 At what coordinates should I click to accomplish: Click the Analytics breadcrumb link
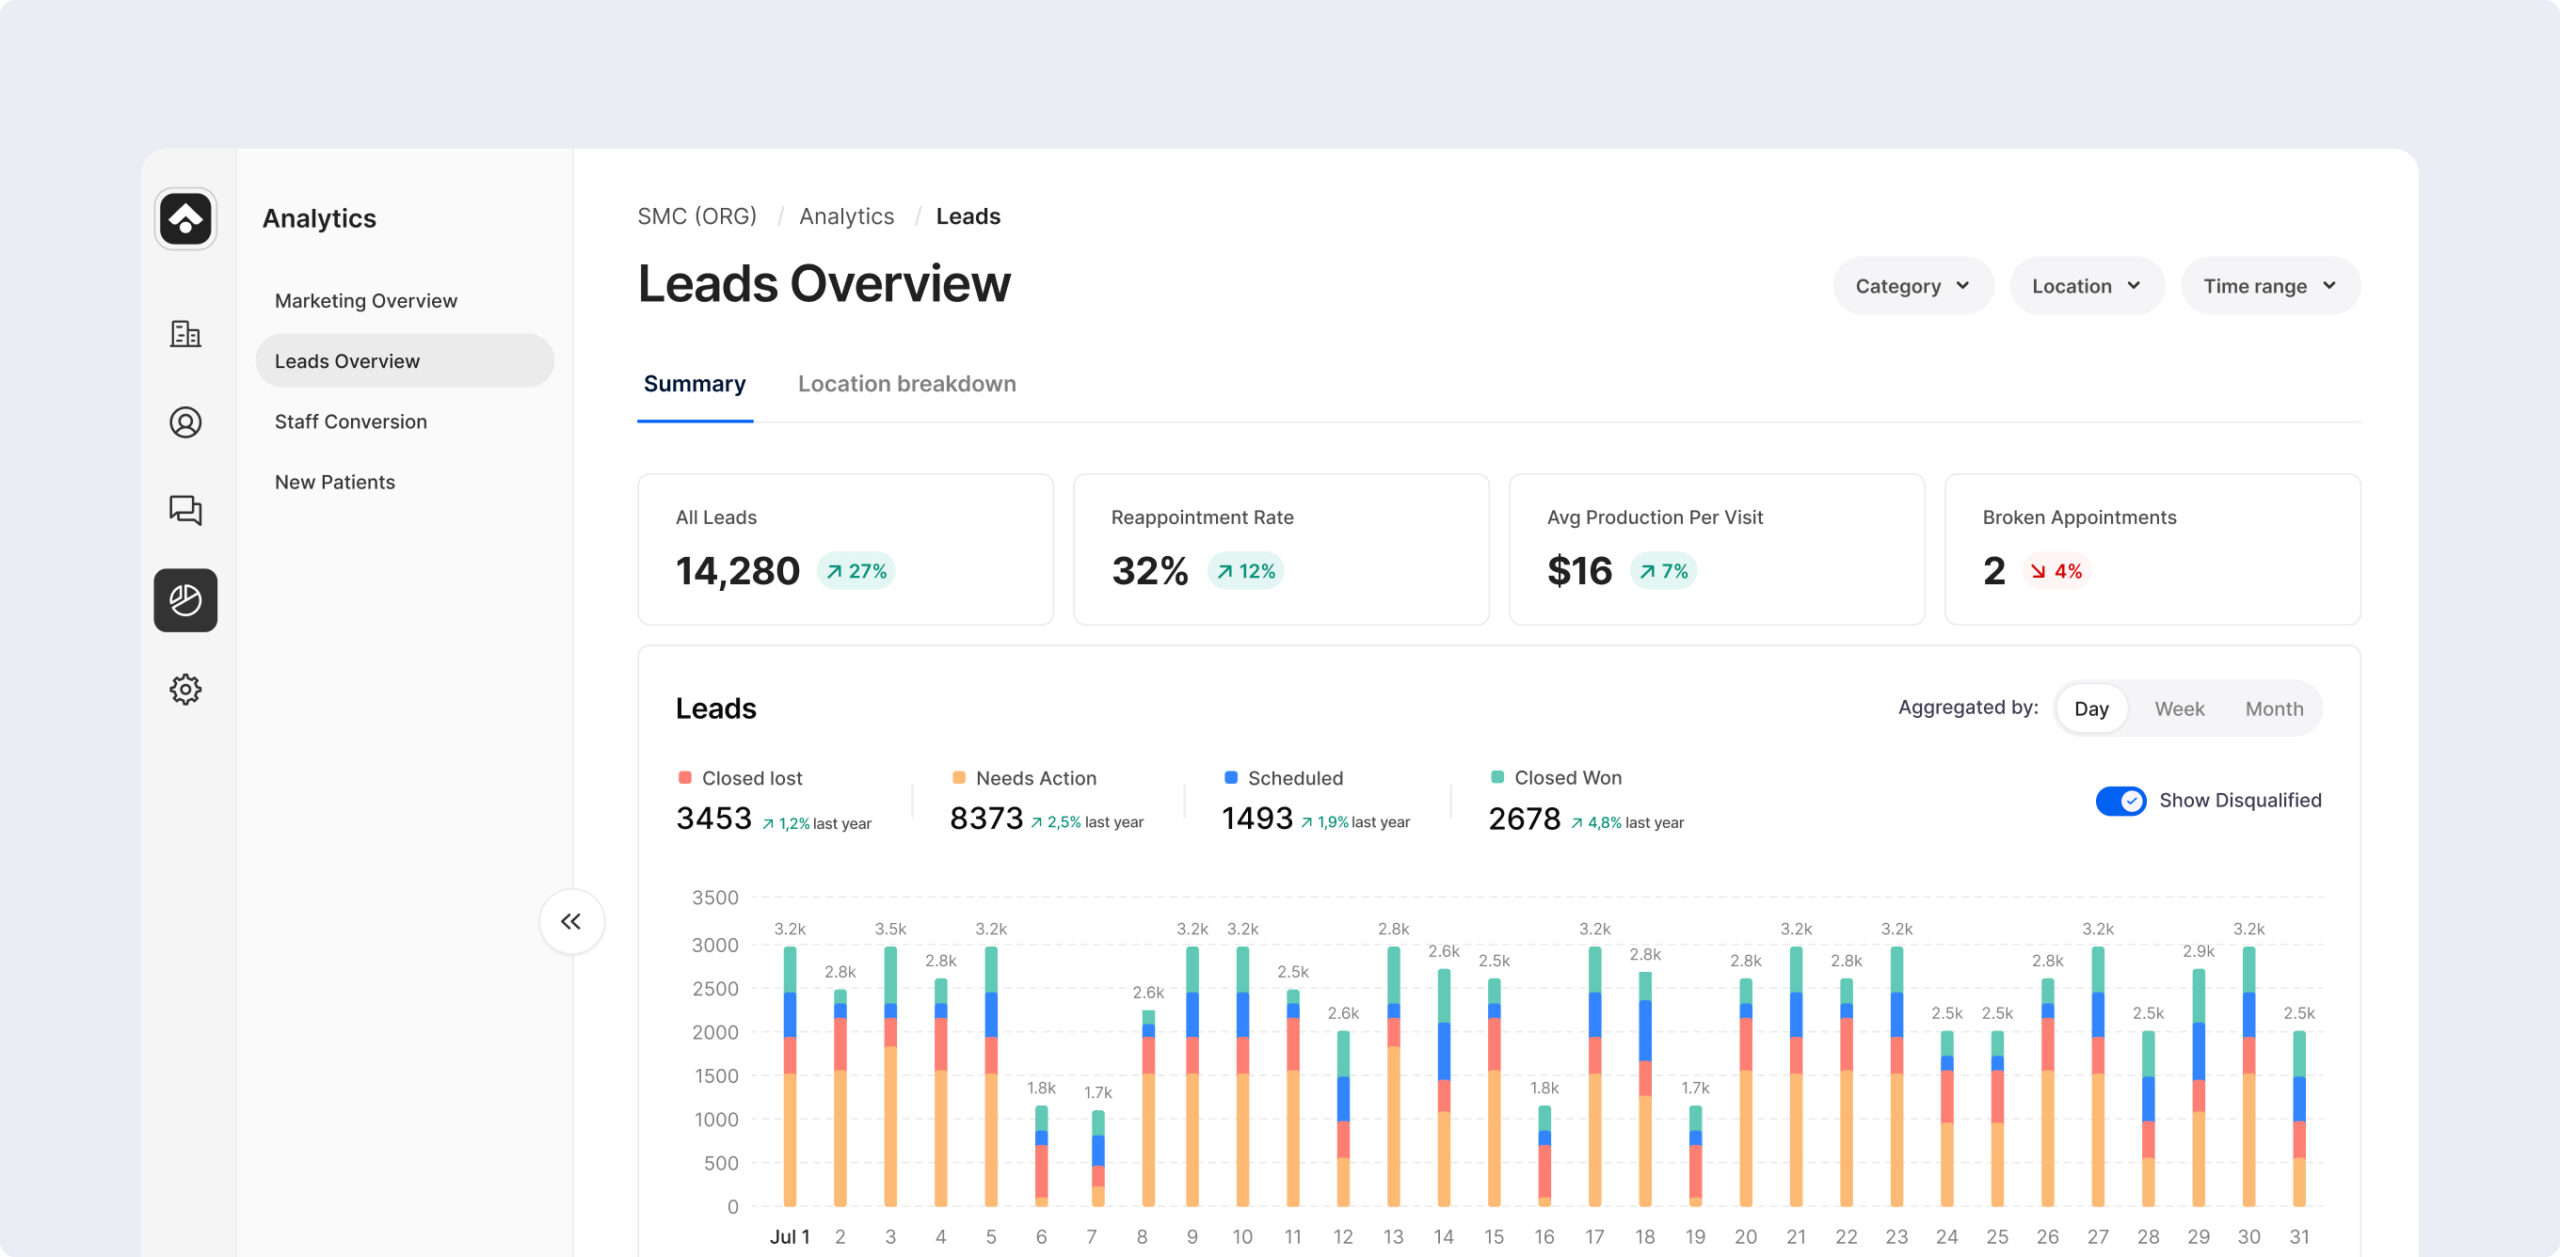click(x=846, y=216)
